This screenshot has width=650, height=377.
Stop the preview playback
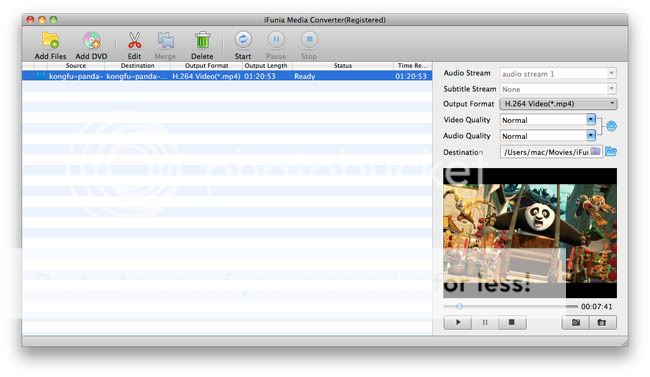512,322
